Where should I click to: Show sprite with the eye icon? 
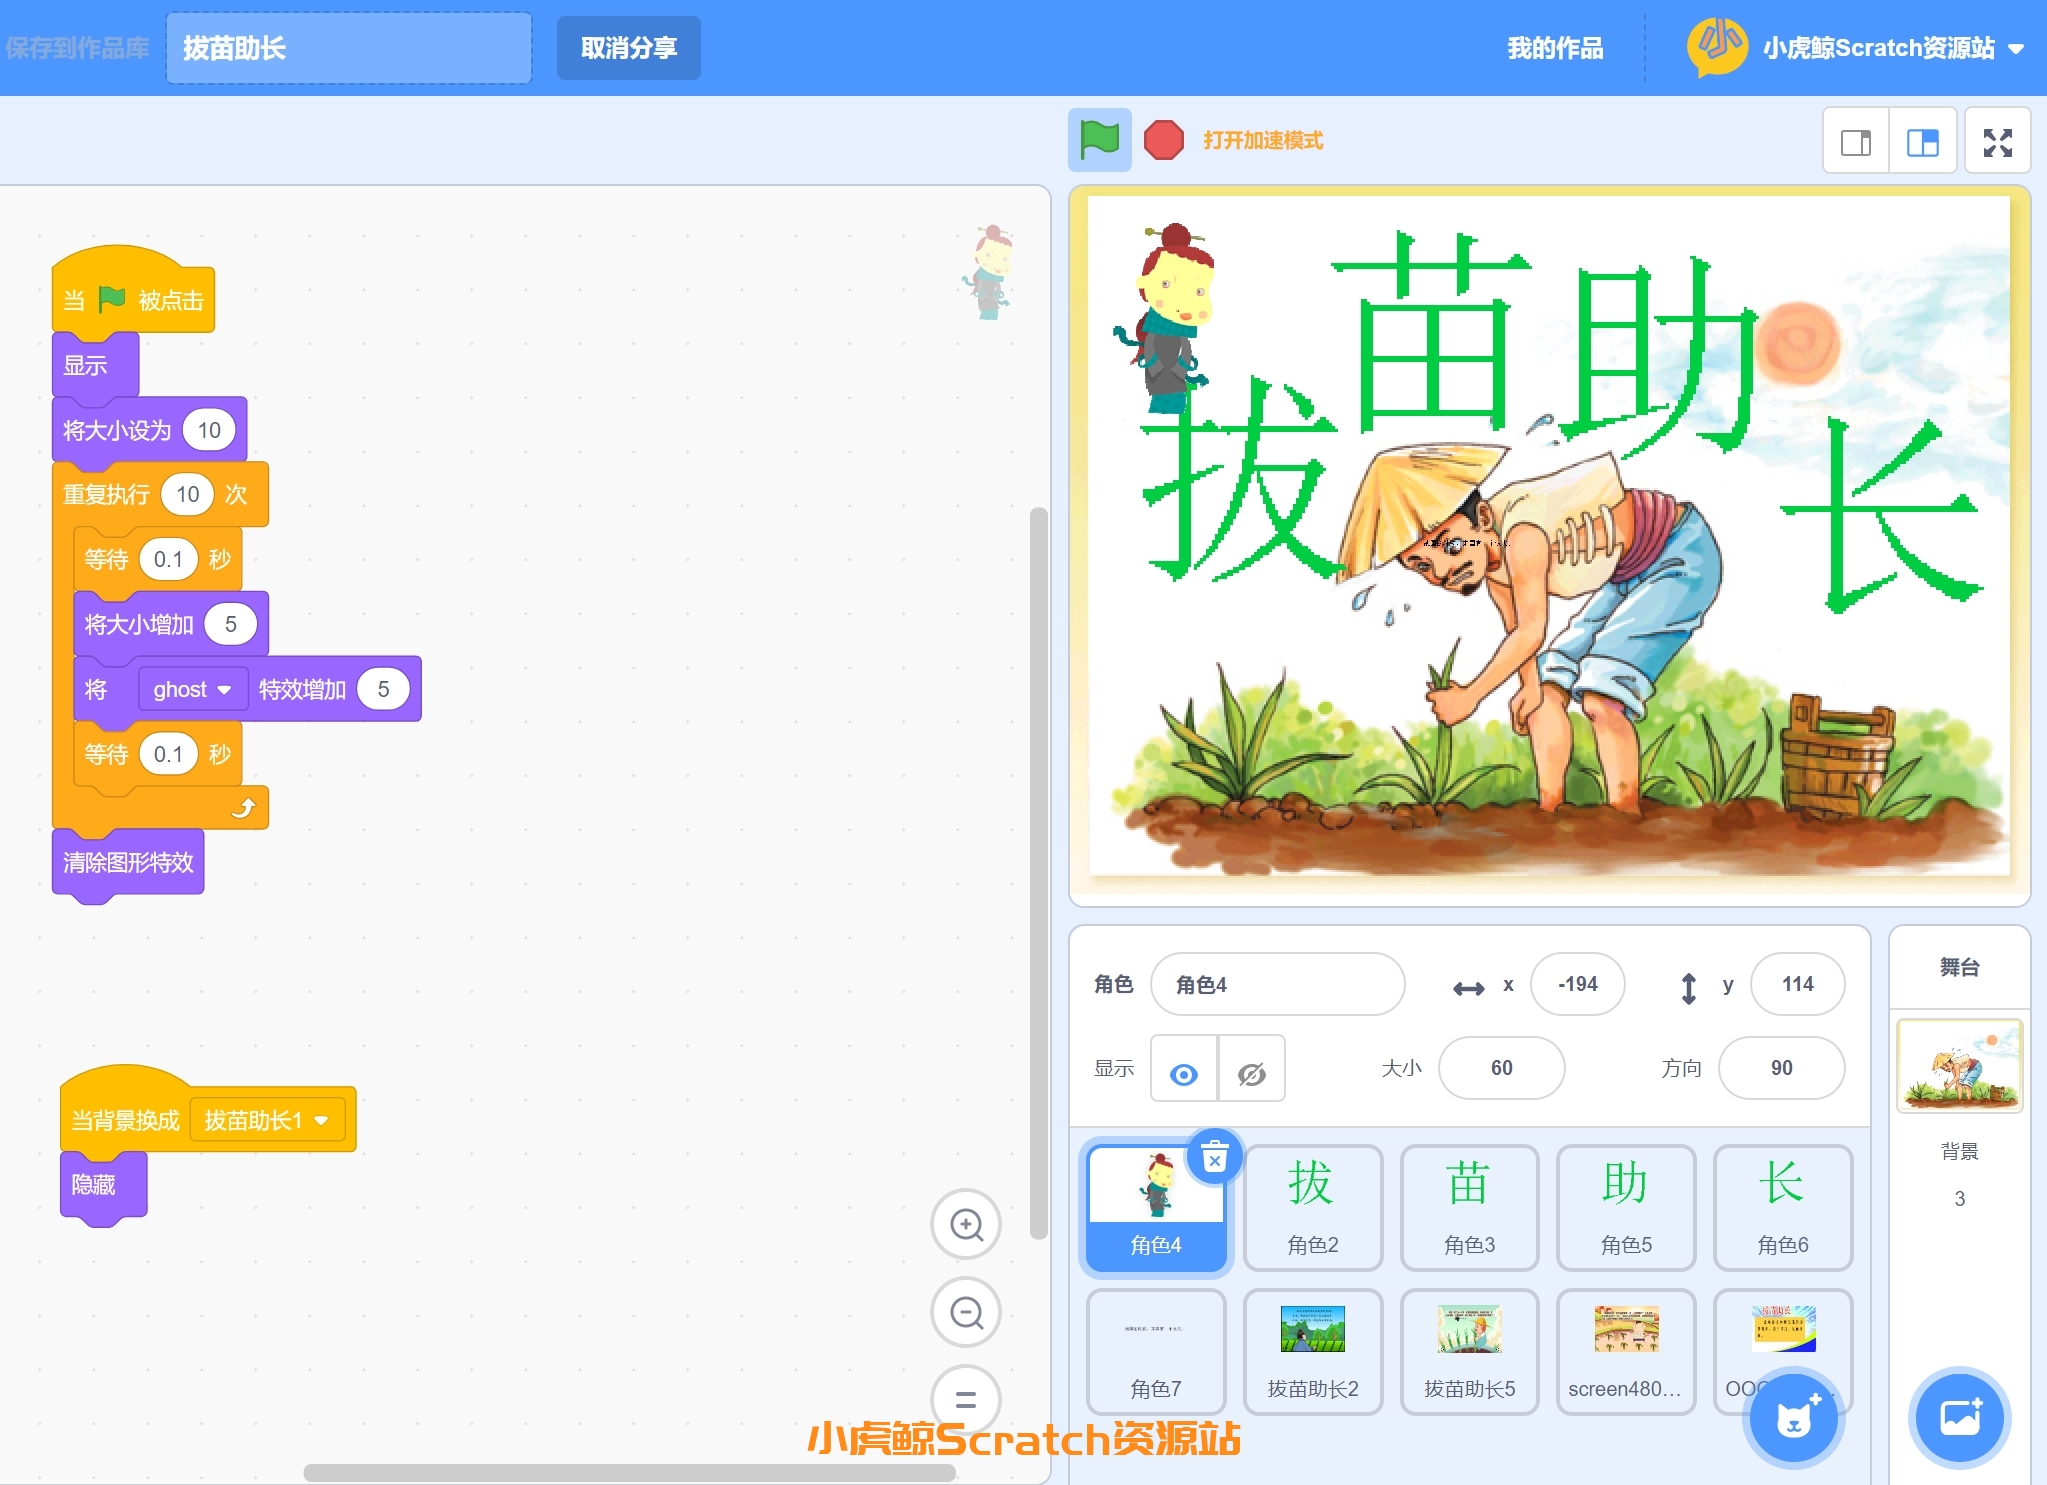(x=1184, y=1069)
